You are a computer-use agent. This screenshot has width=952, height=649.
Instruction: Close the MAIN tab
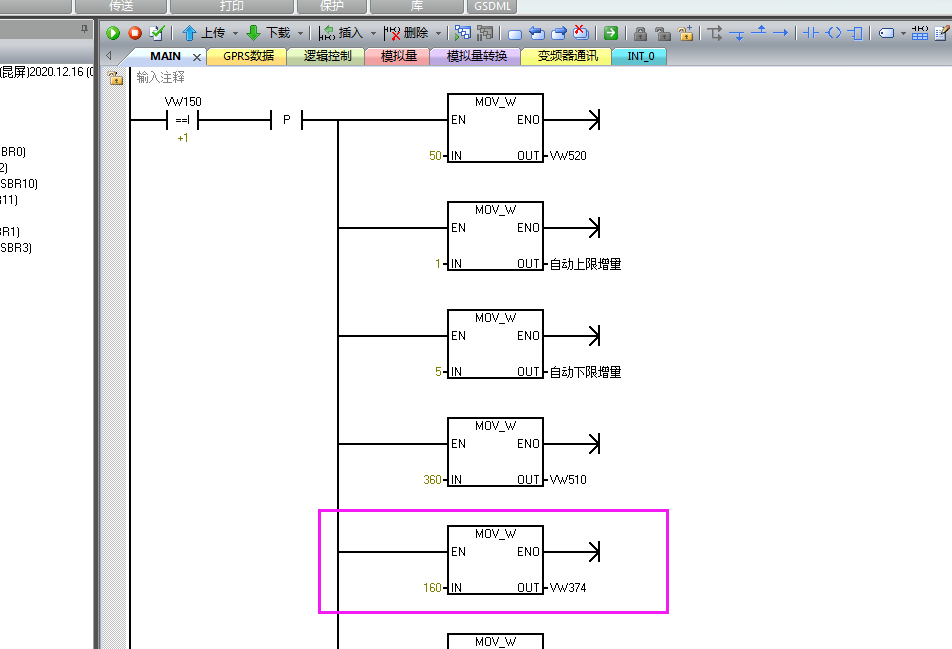coord(196,57)
